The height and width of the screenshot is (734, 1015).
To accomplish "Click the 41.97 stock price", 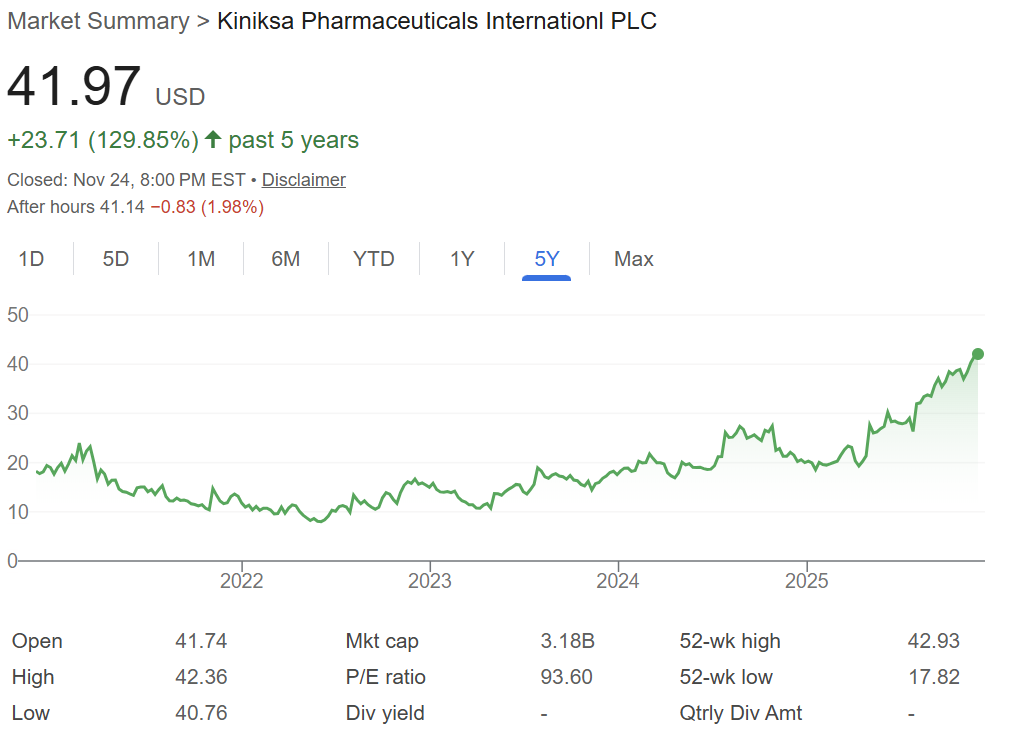I will tap(74, 86).
